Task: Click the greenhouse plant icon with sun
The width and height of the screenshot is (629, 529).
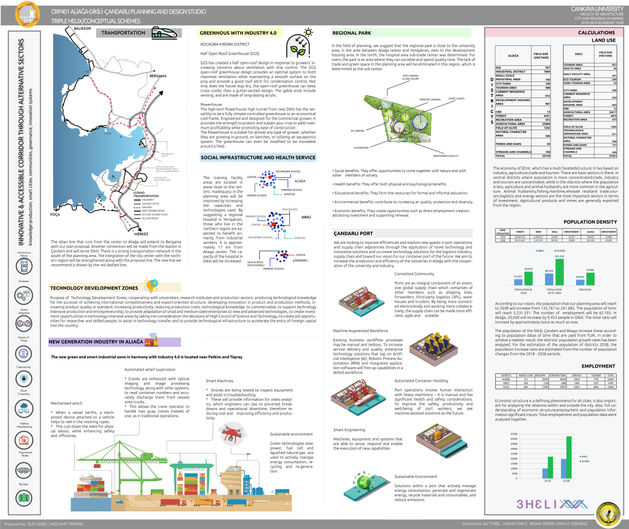Action: click(300, 43)
